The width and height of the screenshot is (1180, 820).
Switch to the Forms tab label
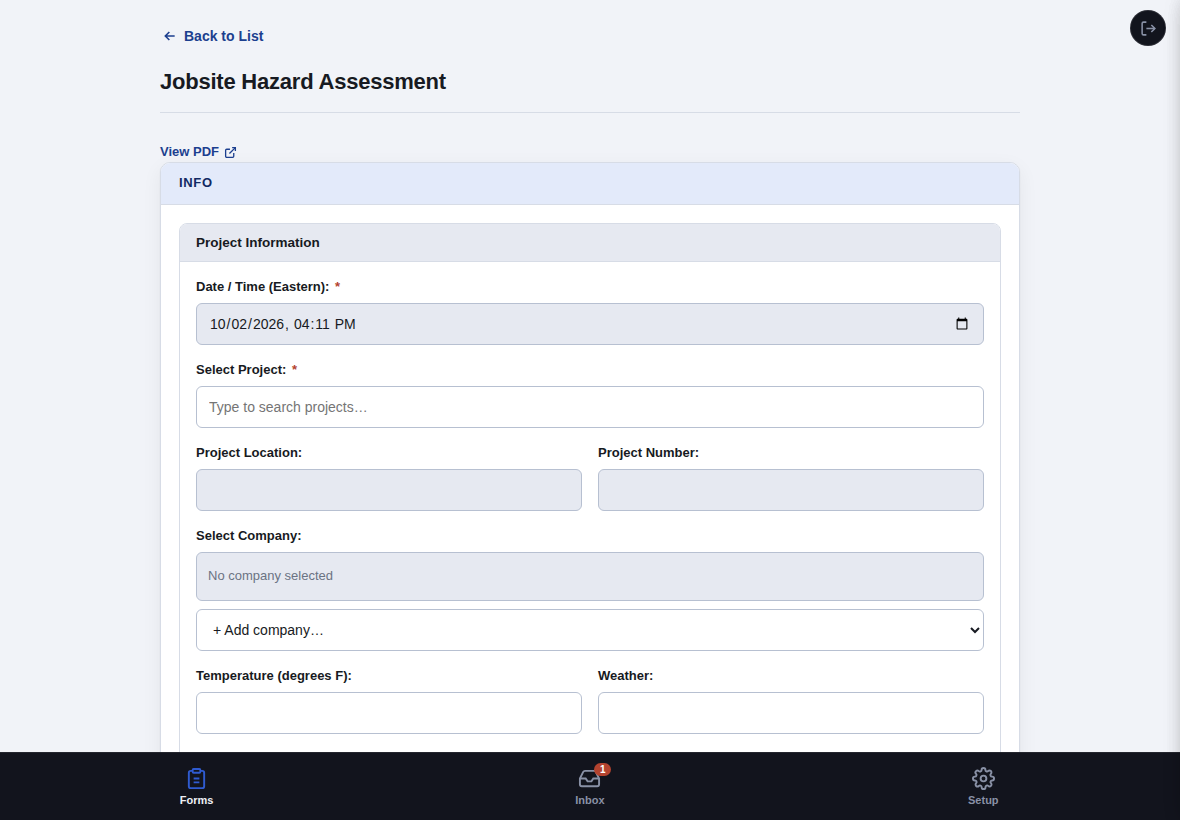click(x=196, y=800)
